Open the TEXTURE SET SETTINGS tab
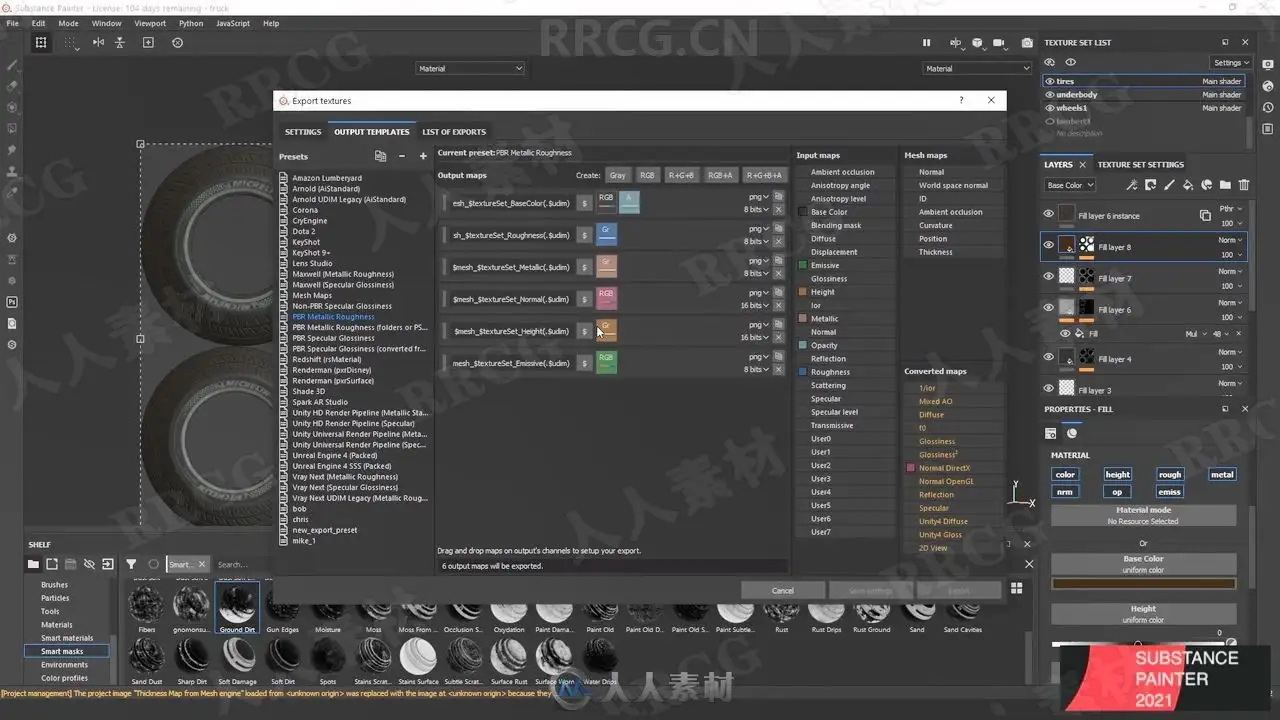This screenshot has height=720, width=1280. (x=1140, y=164)
